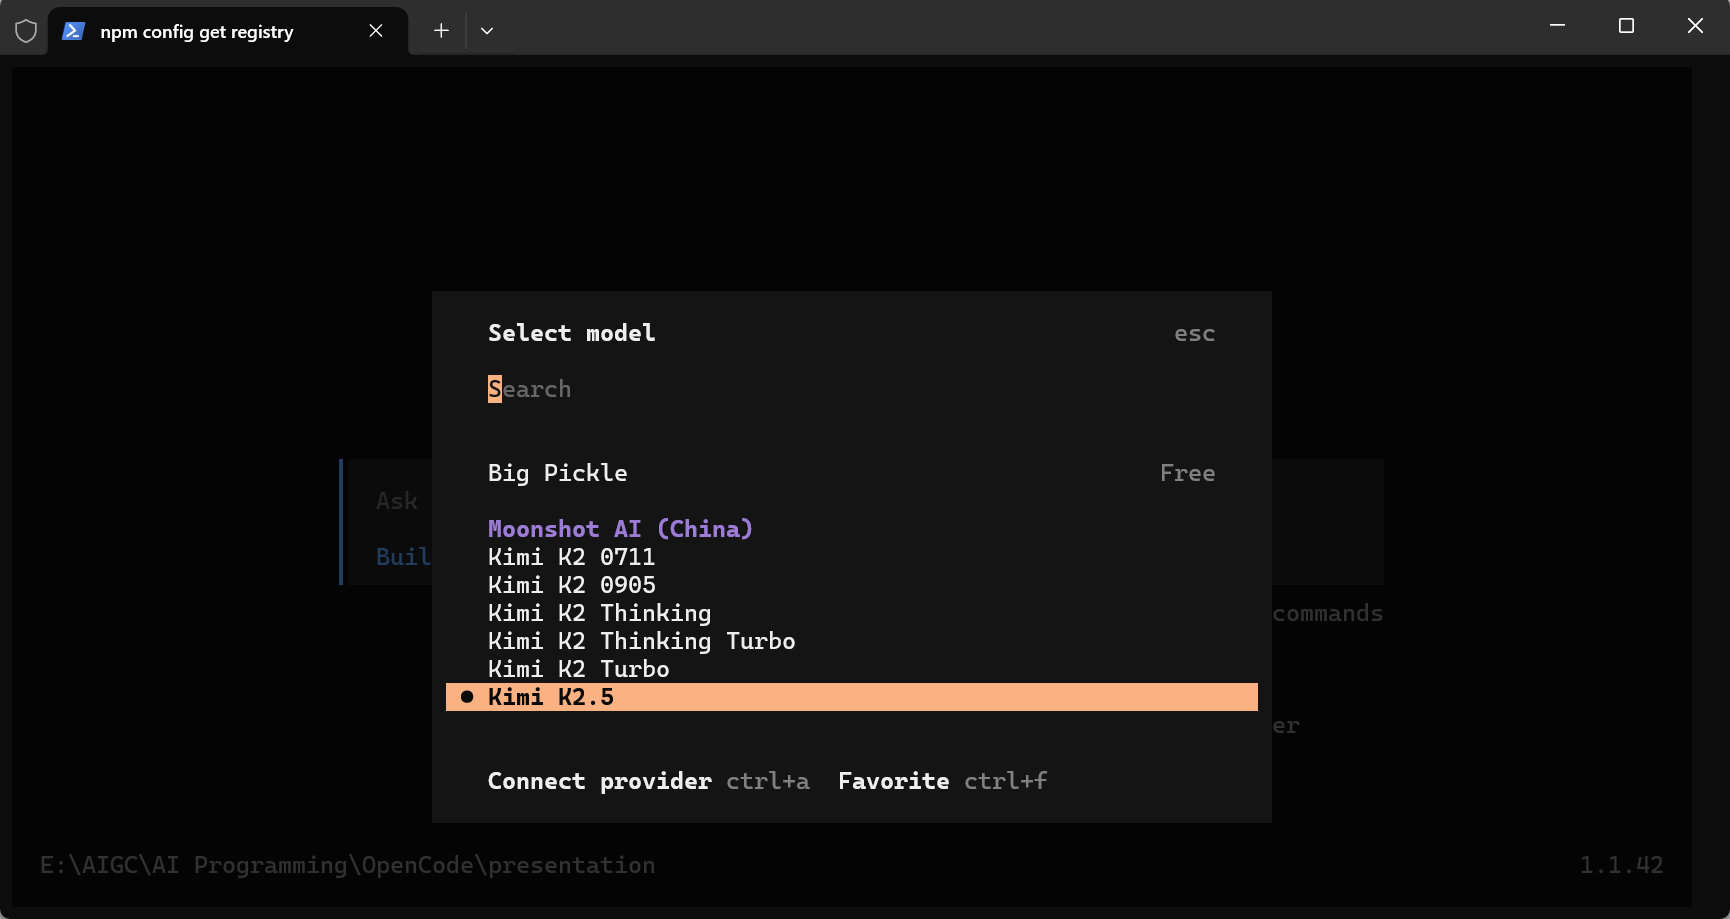The width and height of the screenshot is (1730, 919).
Task: Open a new terminal tab with plus
Action: (441, 31)
